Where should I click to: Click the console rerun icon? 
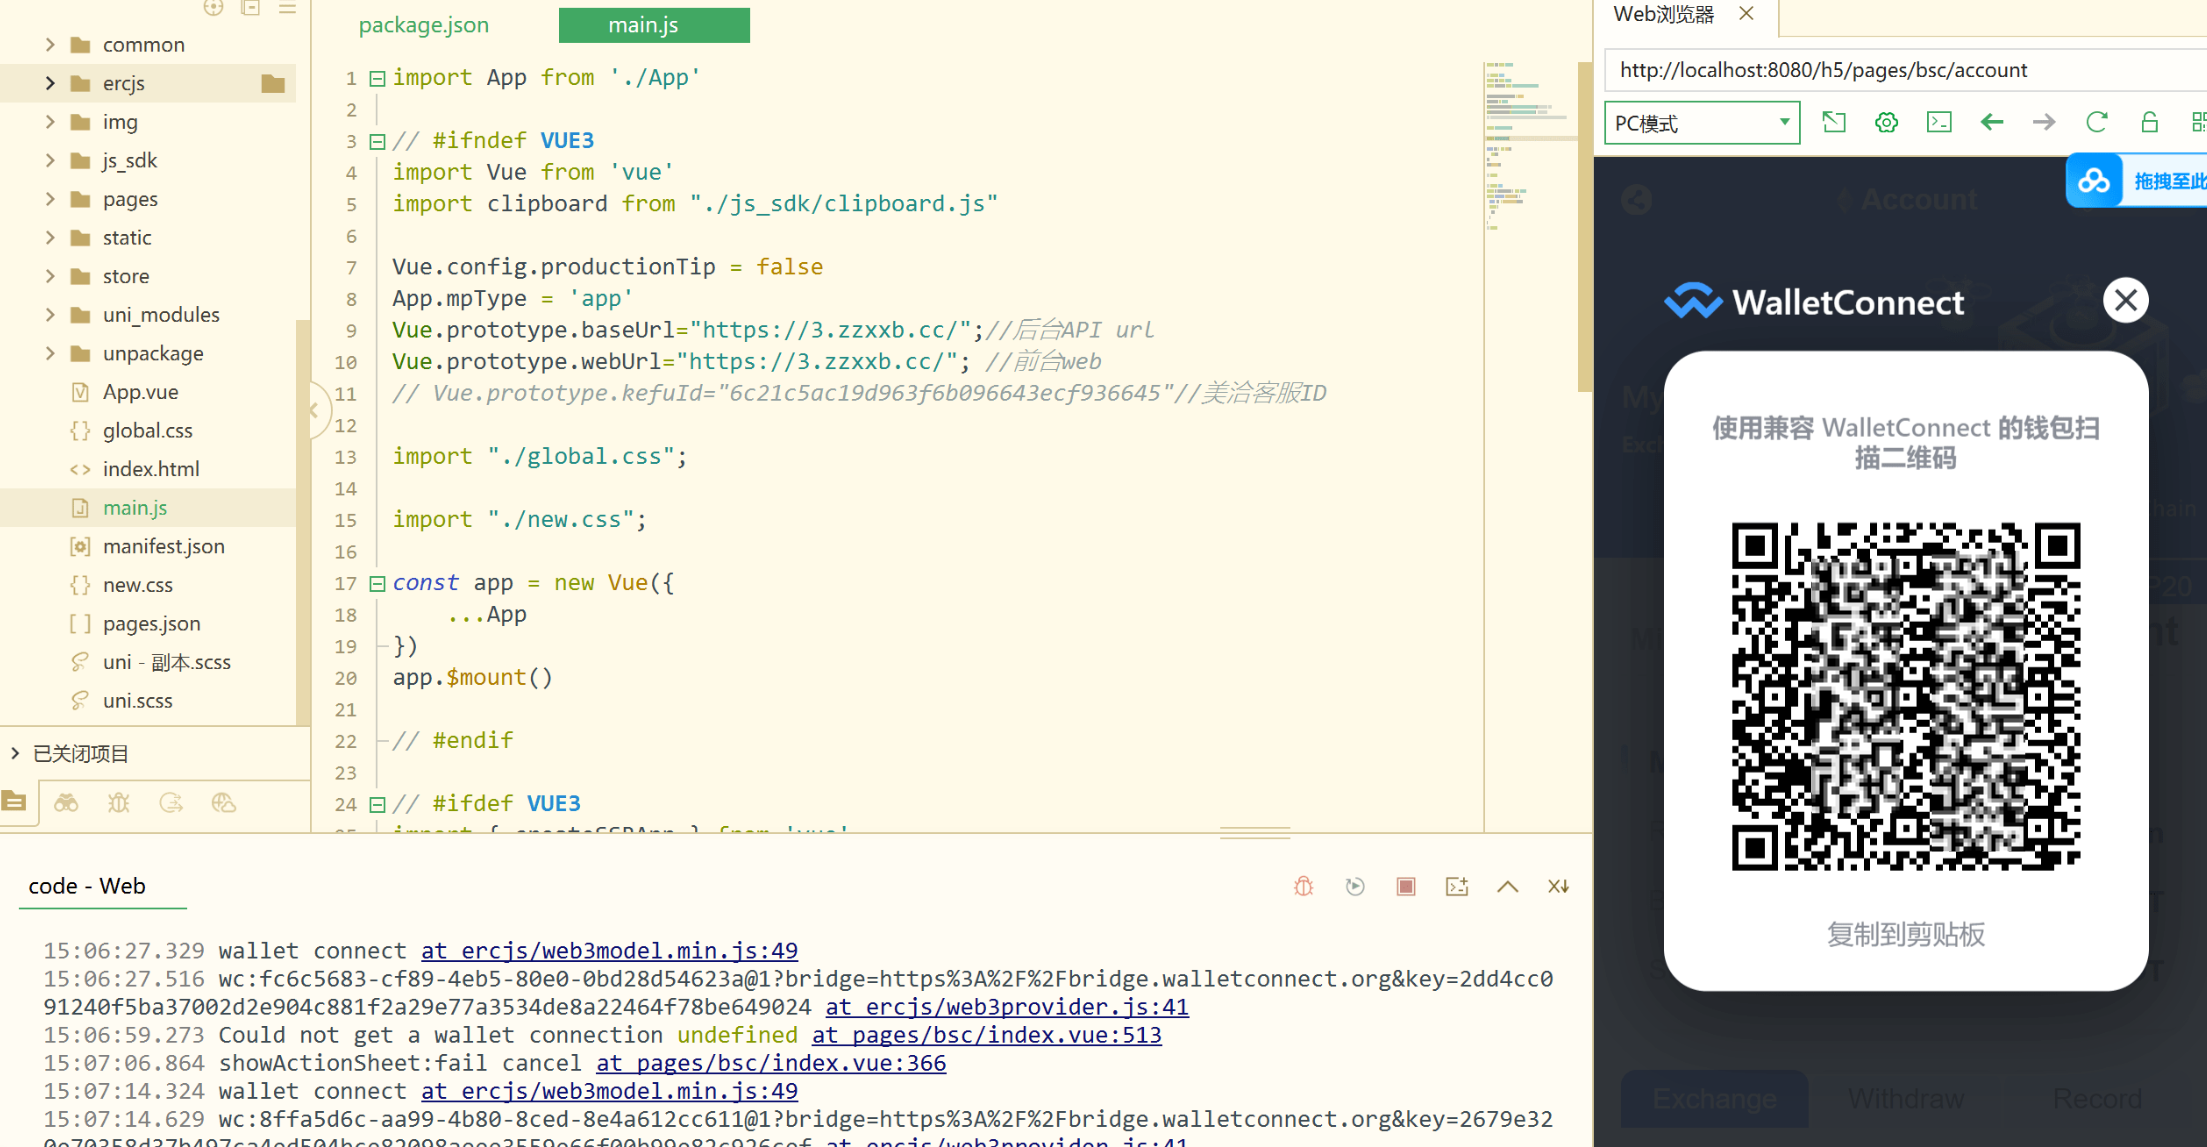[1355, 886]
